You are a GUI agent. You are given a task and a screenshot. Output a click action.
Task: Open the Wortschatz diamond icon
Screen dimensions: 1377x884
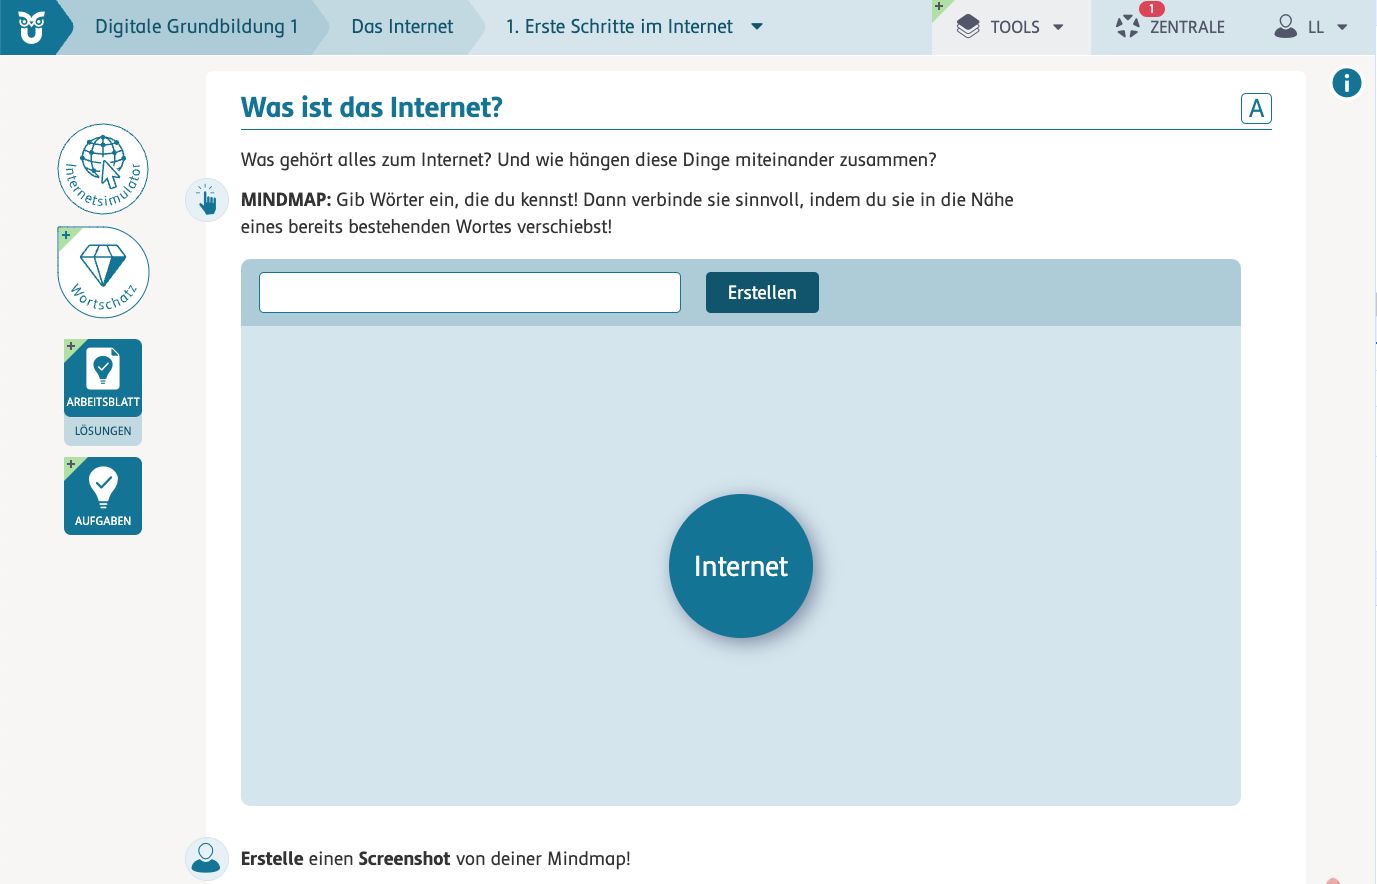103,272
